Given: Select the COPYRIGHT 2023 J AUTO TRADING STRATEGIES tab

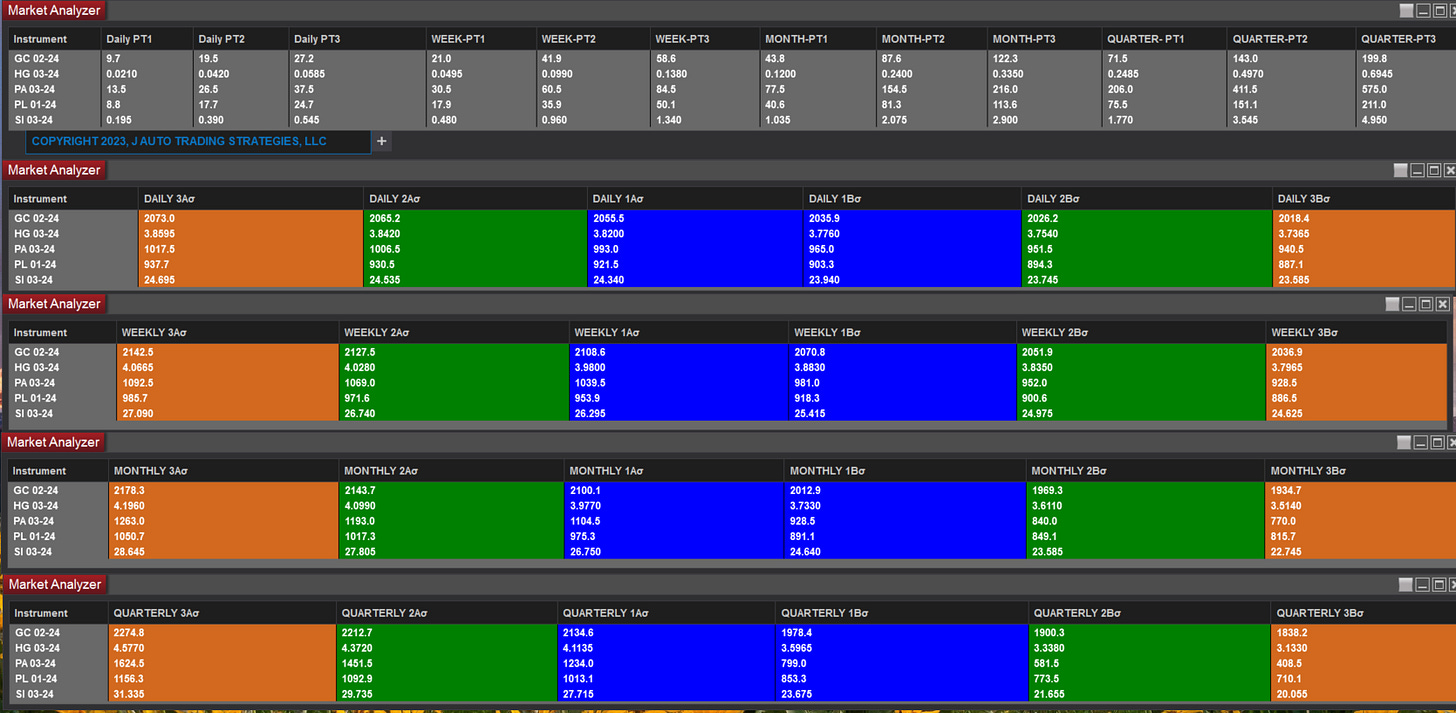Looking at the screenshot, I should [x=199, y=141].
